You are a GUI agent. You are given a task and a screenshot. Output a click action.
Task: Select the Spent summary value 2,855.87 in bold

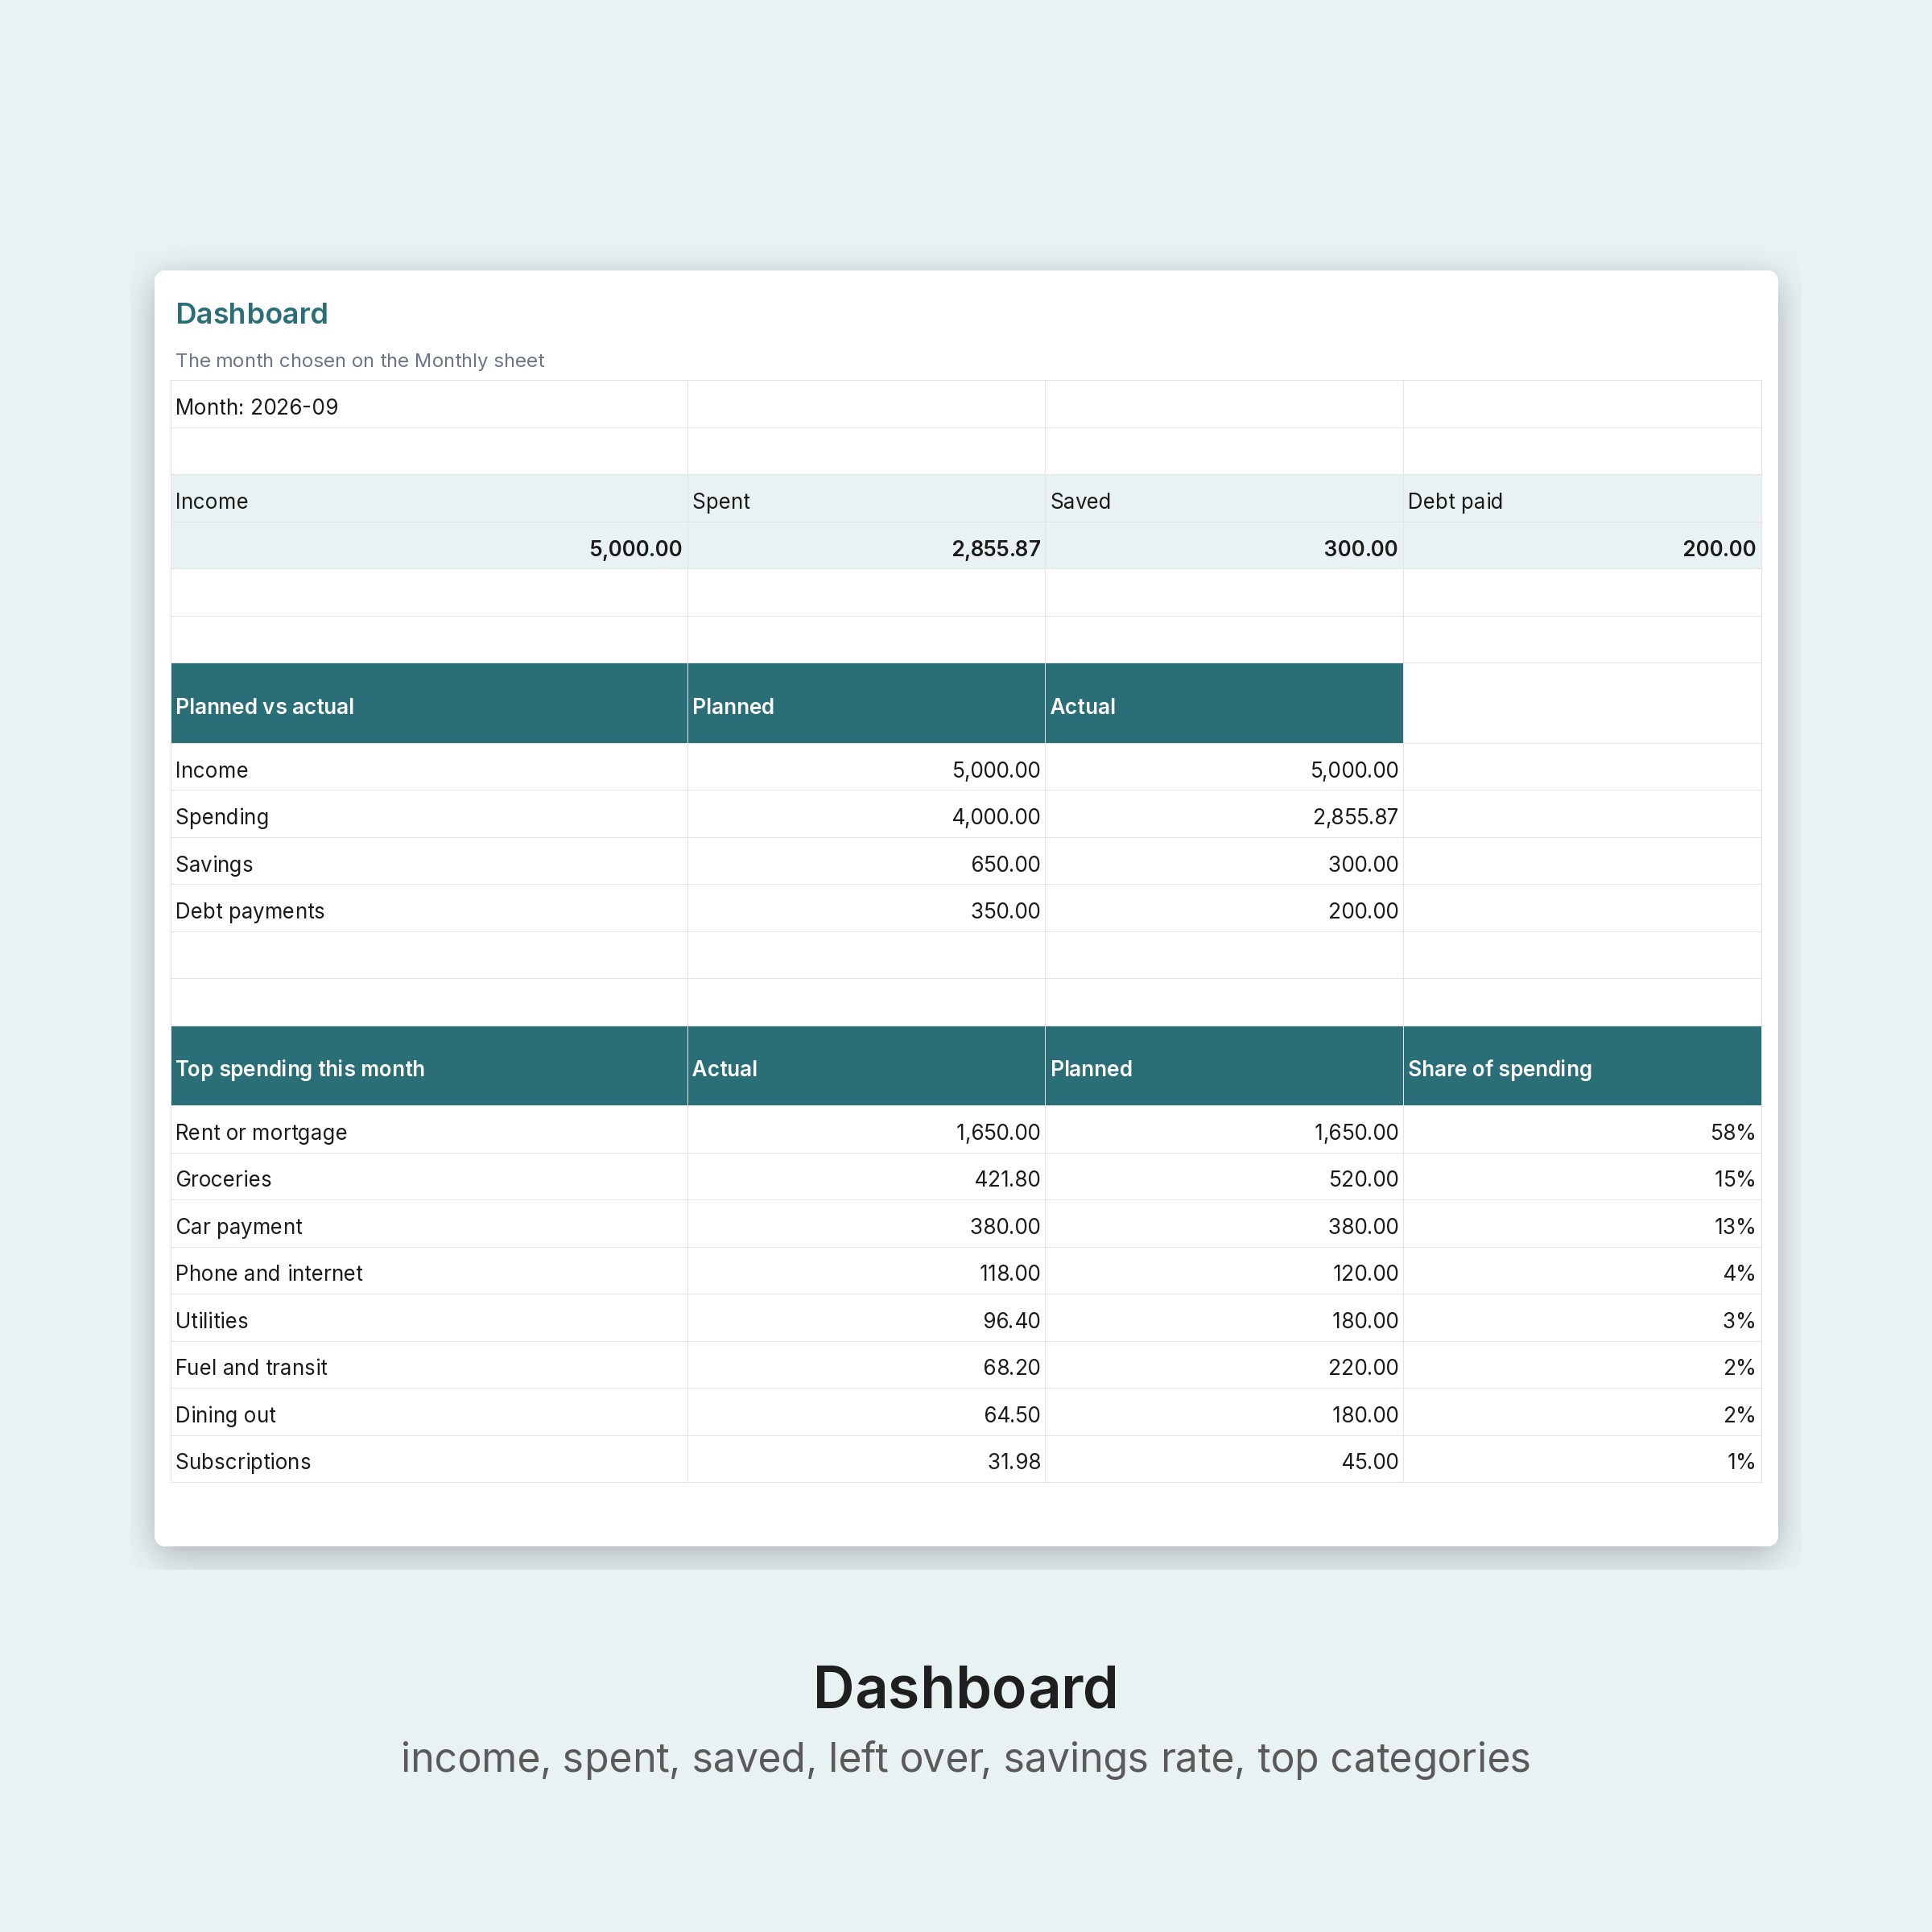[995, 548]
